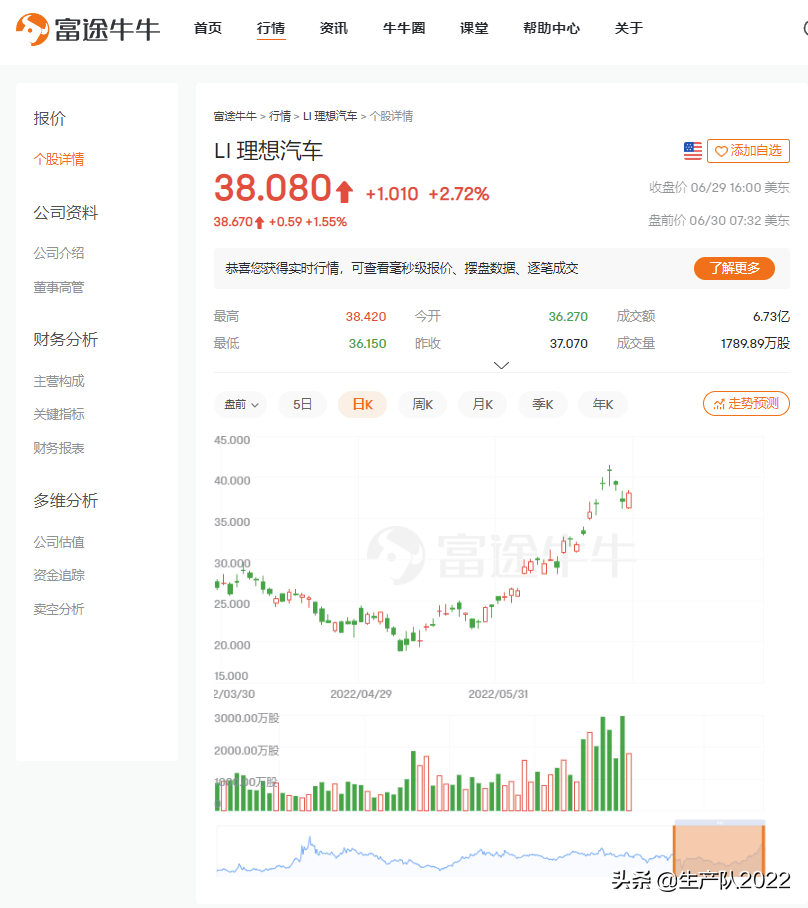Select the 周K chart tab
The image size is (808, 908).
click(x=423, y=404)
